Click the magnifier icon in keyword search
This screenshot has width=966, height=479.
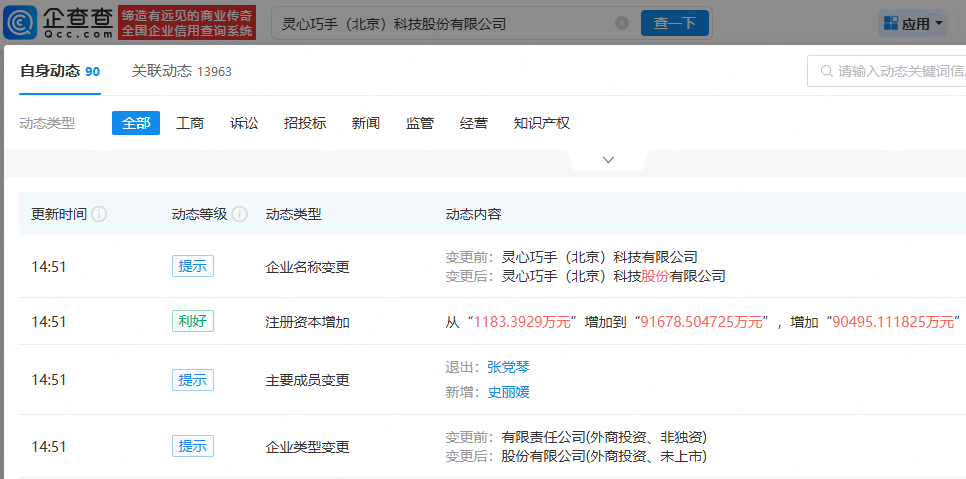coord(827,71)
